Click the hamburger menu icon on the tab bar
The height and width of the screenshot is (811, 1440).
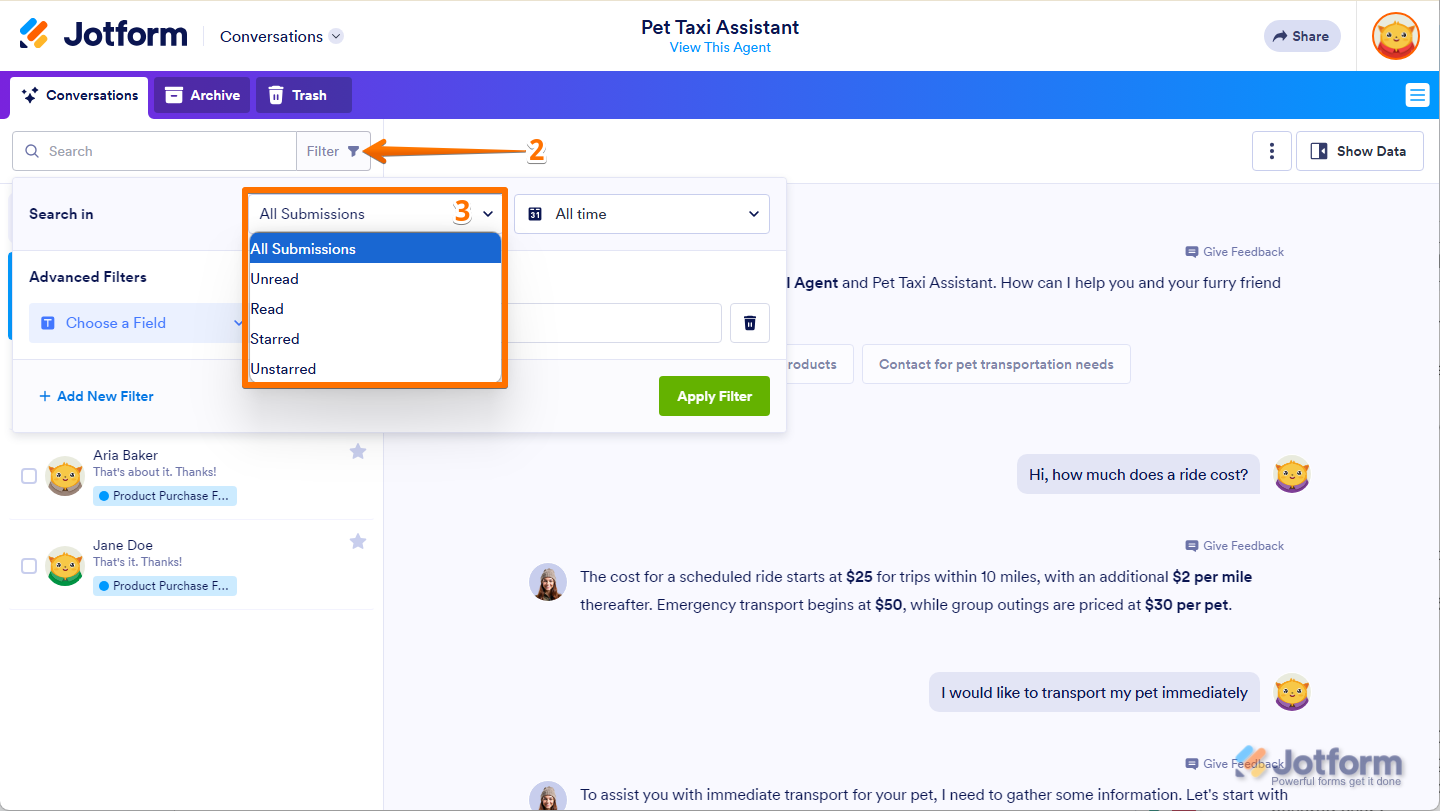[1417, 95]
